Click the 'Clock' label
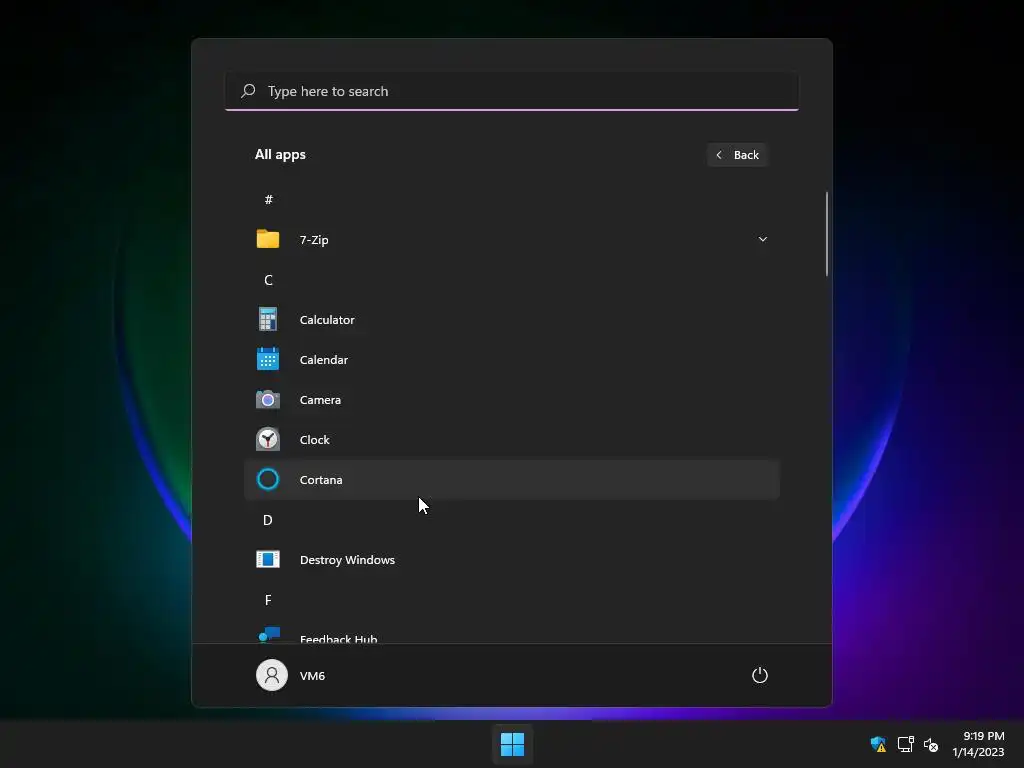The height and width of the screenshot is (768, 1024). coord(315,440)
